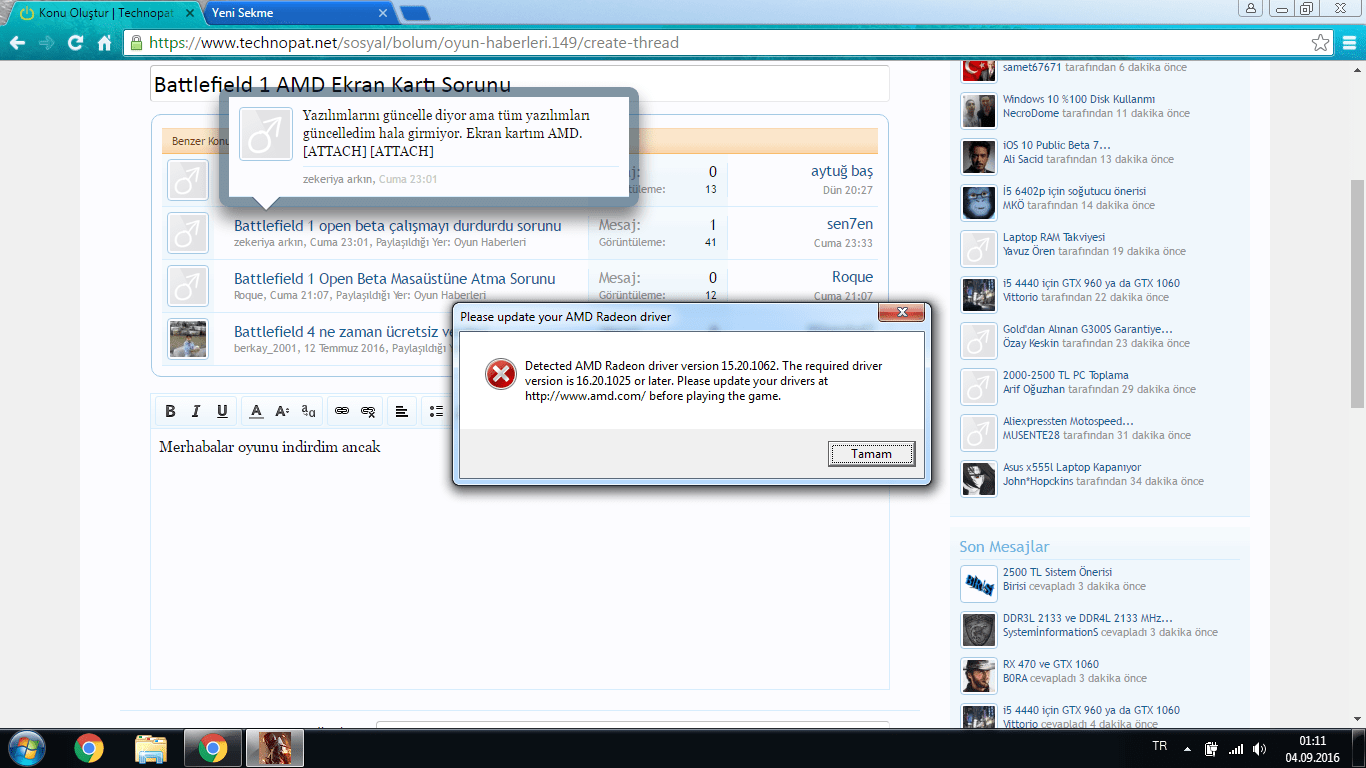
Task: Open 'DDR3L 2133 ve DDR4L 2133 MHz…' thread
Action: (1088, 618)
